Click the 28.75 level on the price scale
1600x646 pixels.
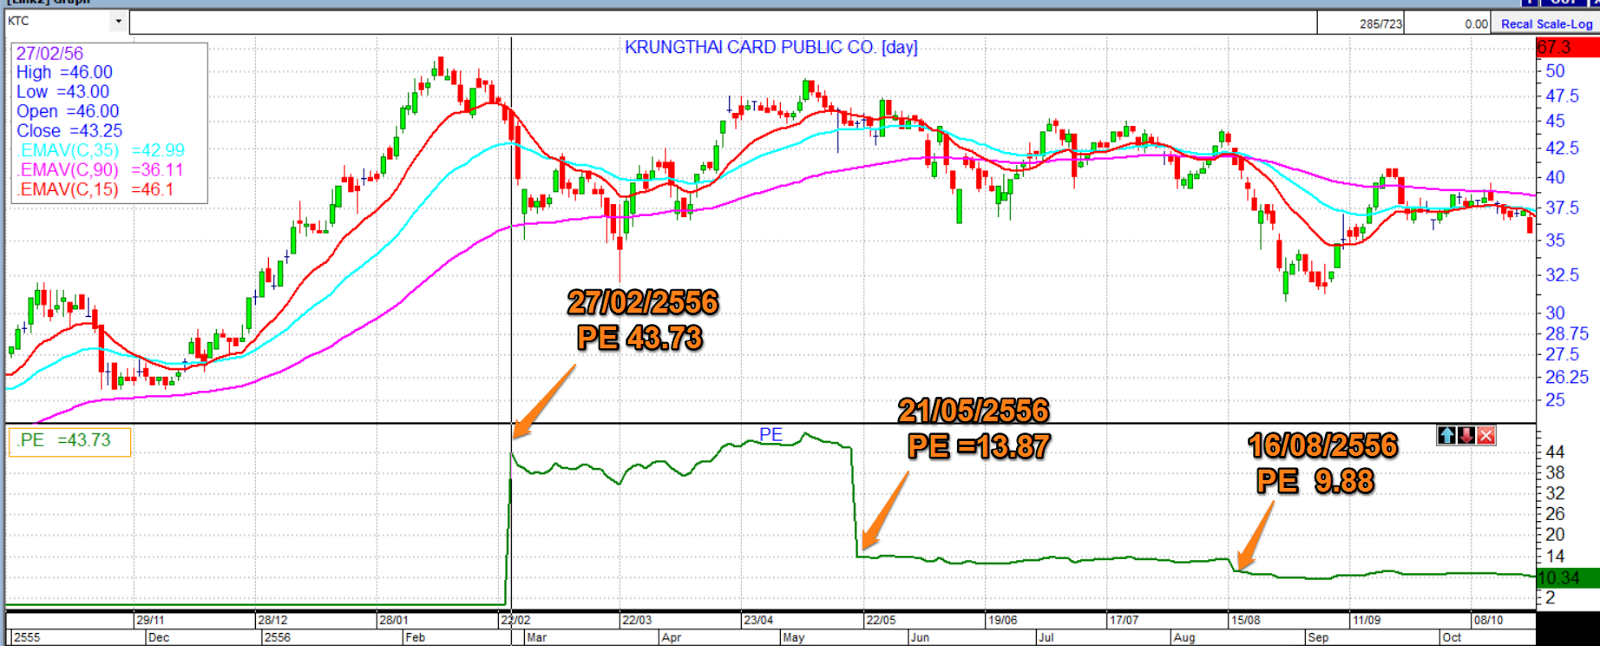[1567, 334]
